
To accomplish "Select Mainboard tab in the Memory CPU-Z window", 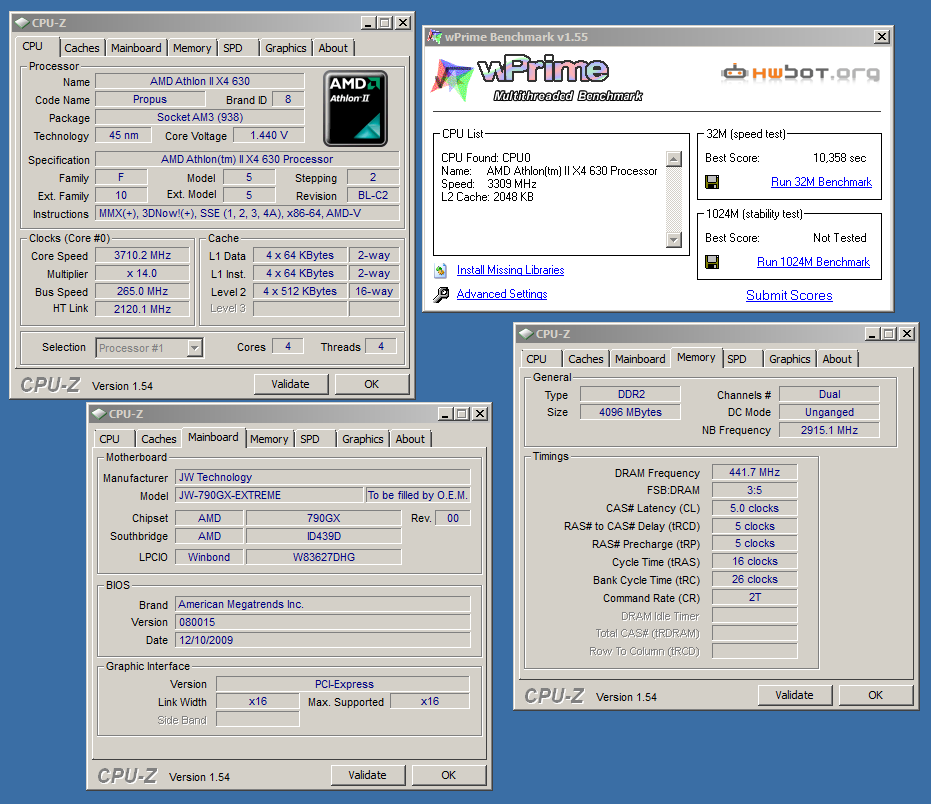I will (640, 359).
